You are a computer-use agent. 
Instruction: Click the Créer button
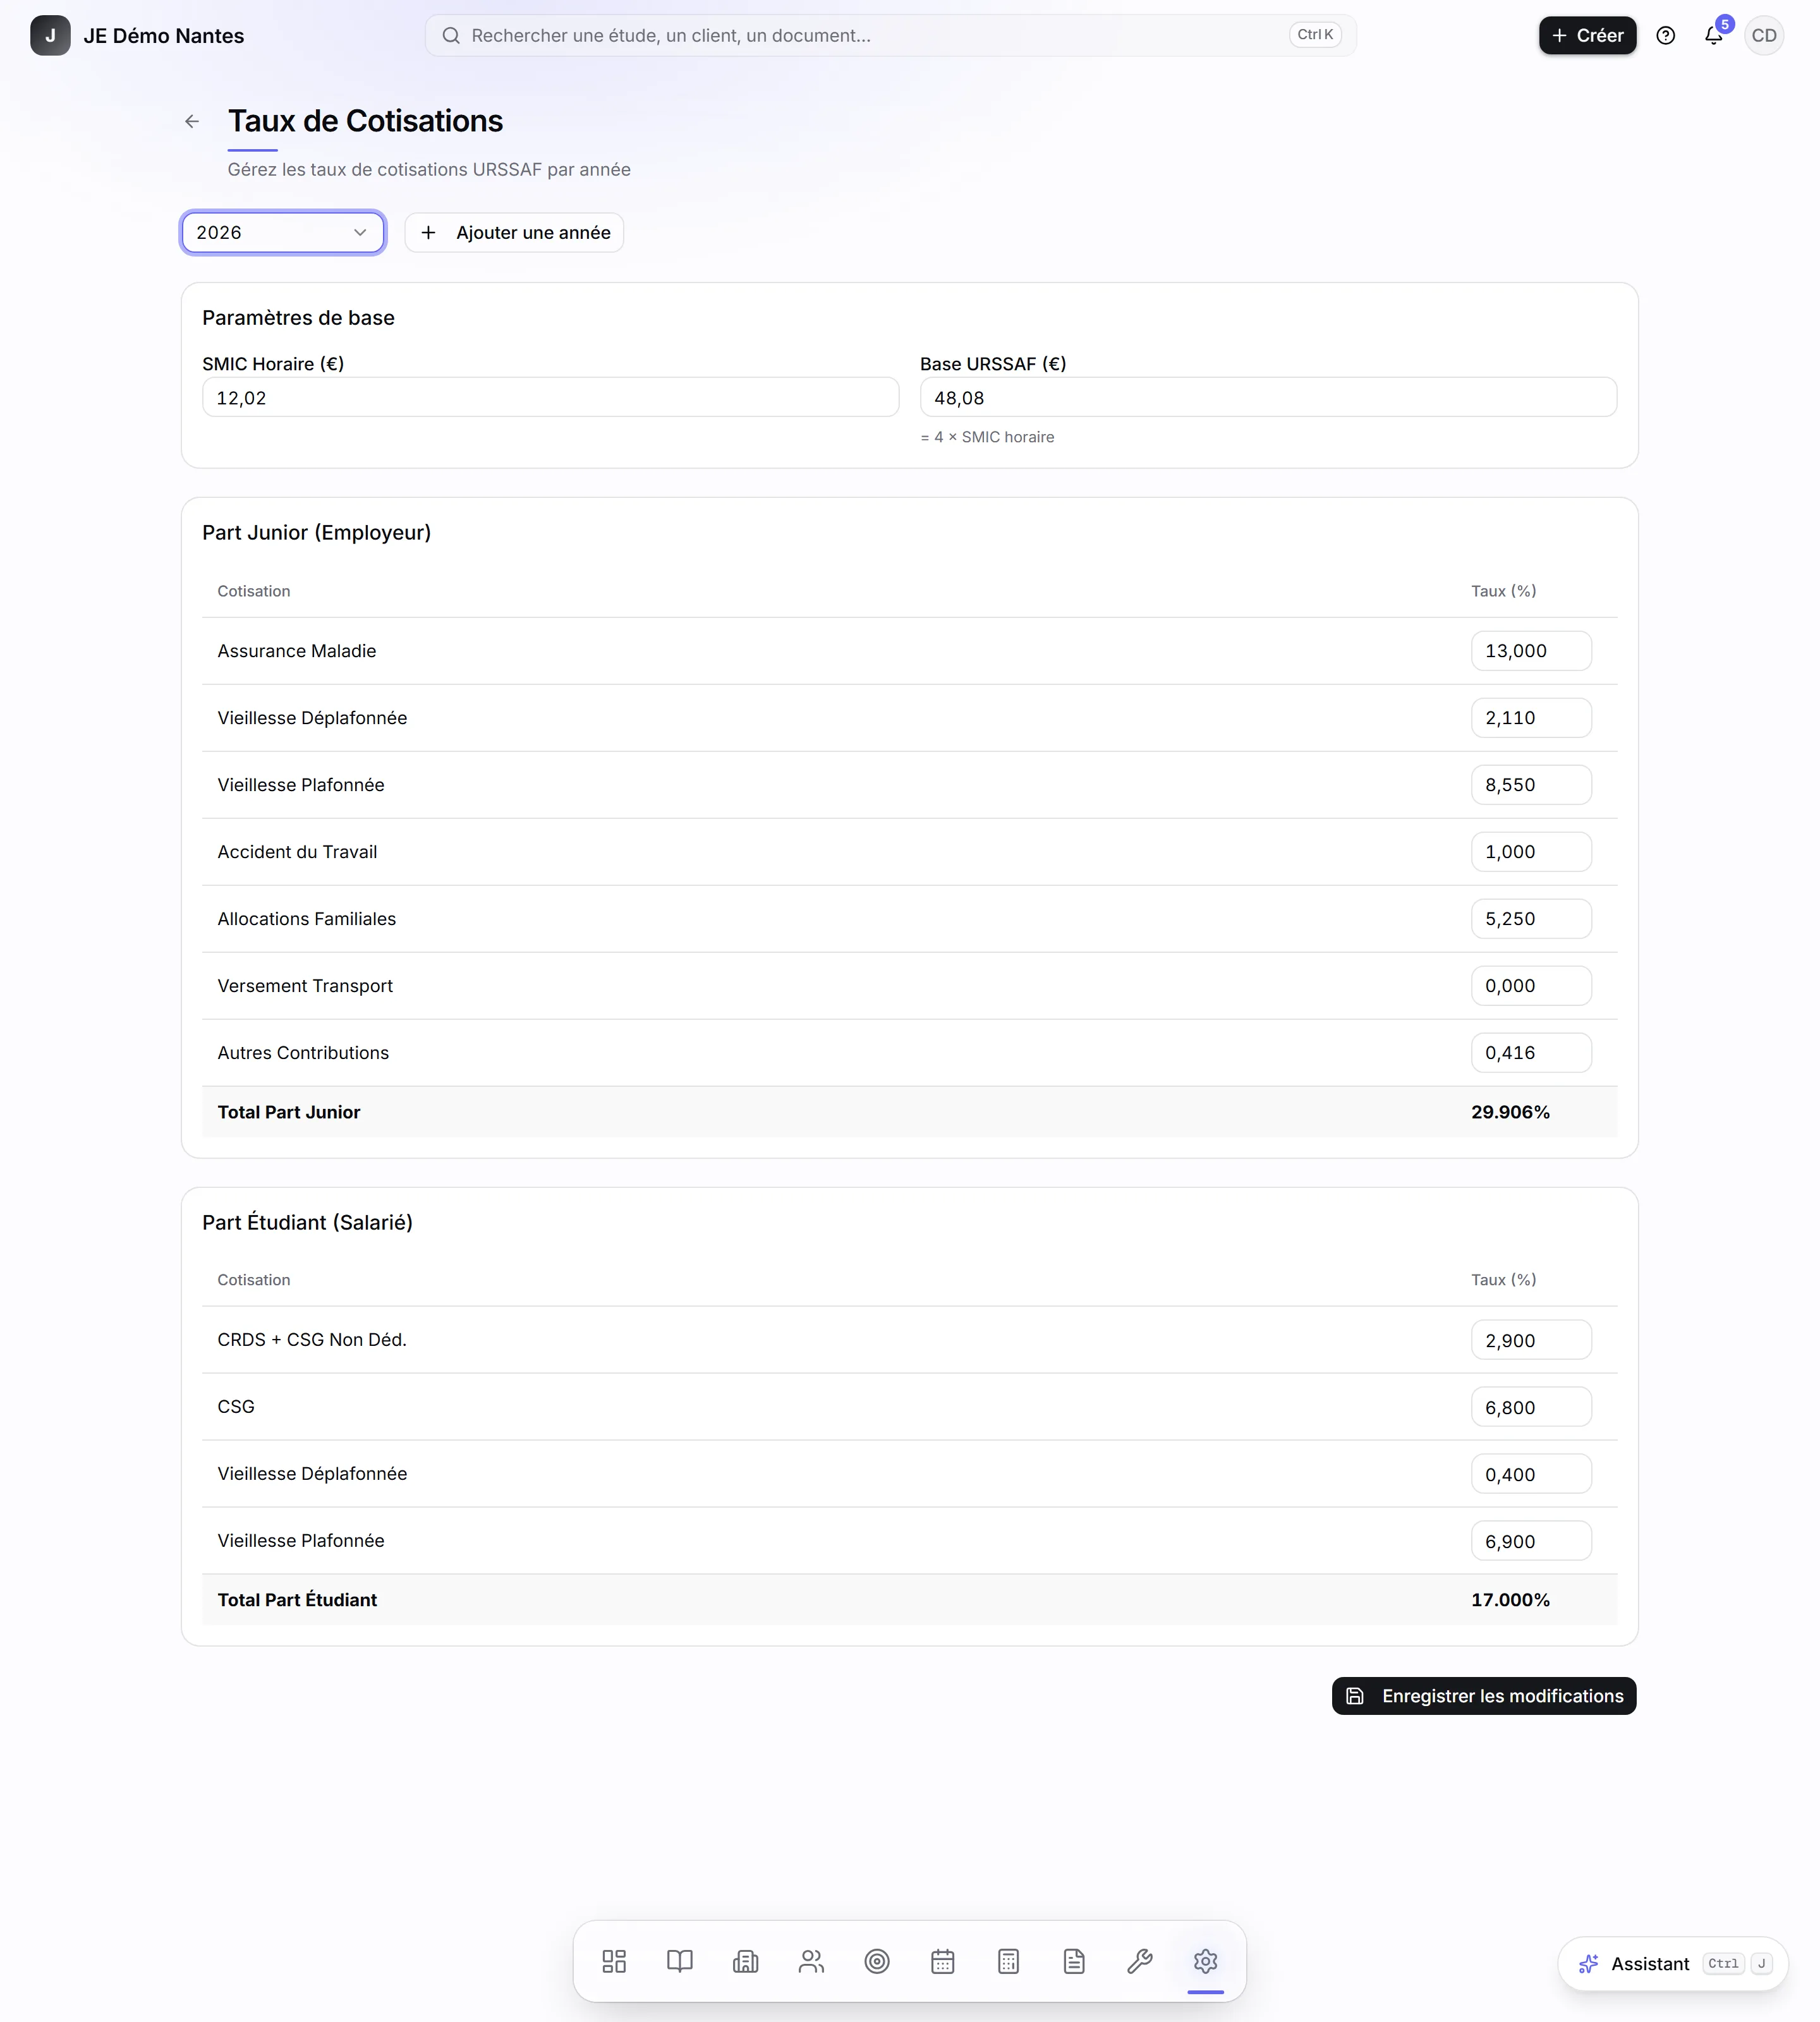(x=1588, y=36)
